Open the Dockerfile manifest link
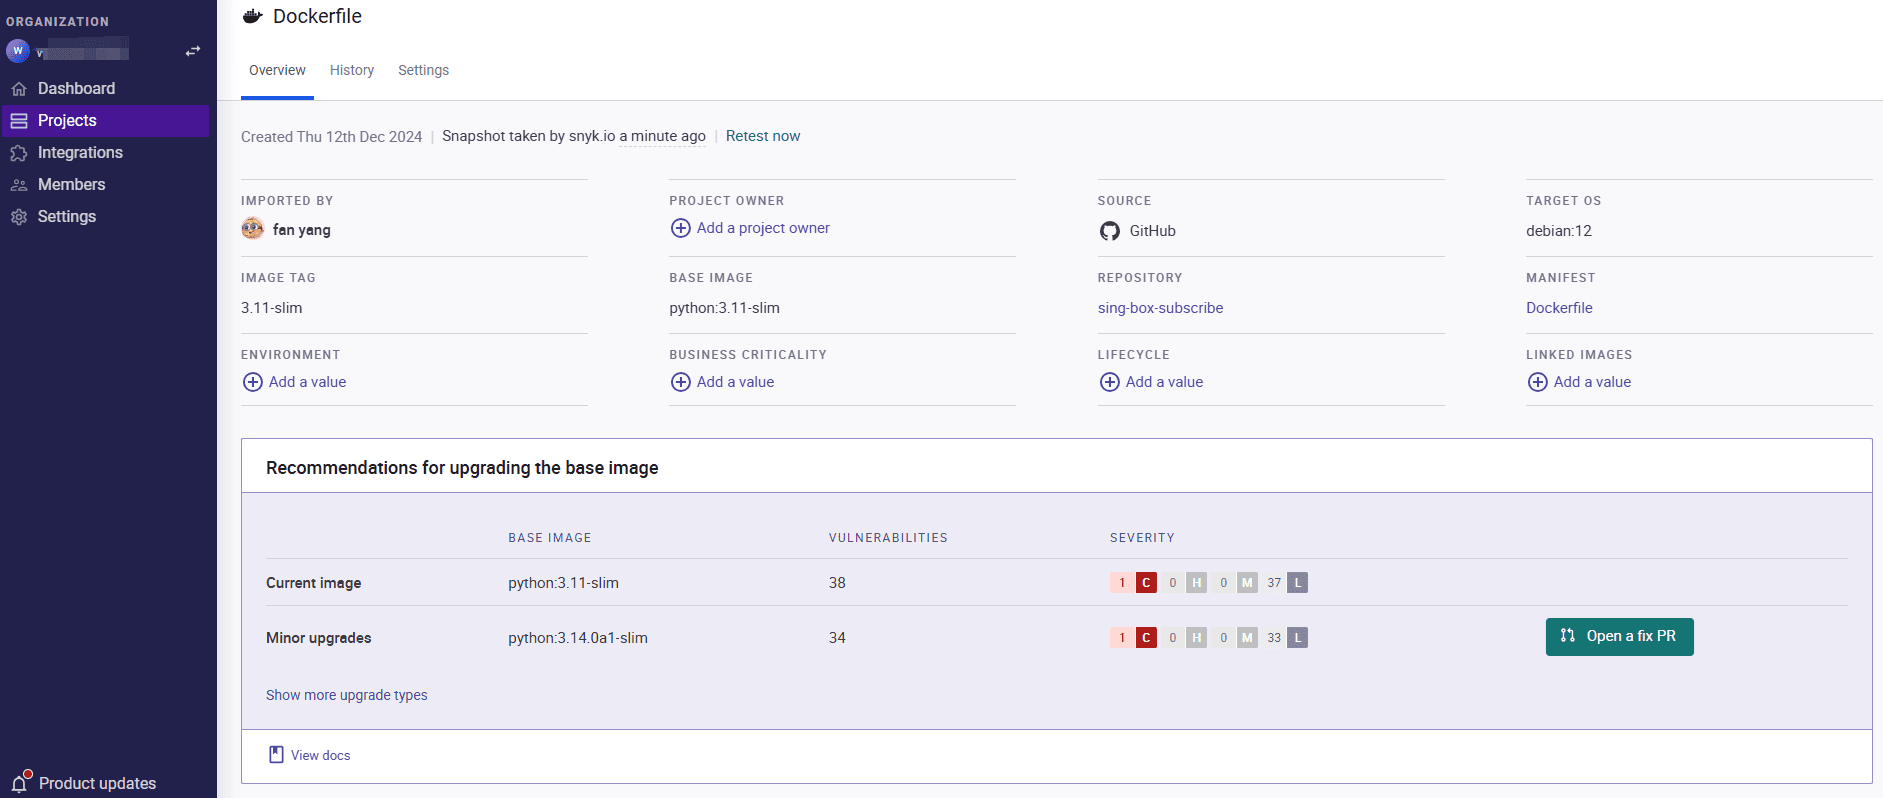Viewport: 1883px width, 798px height. (x=1559, y=308)
